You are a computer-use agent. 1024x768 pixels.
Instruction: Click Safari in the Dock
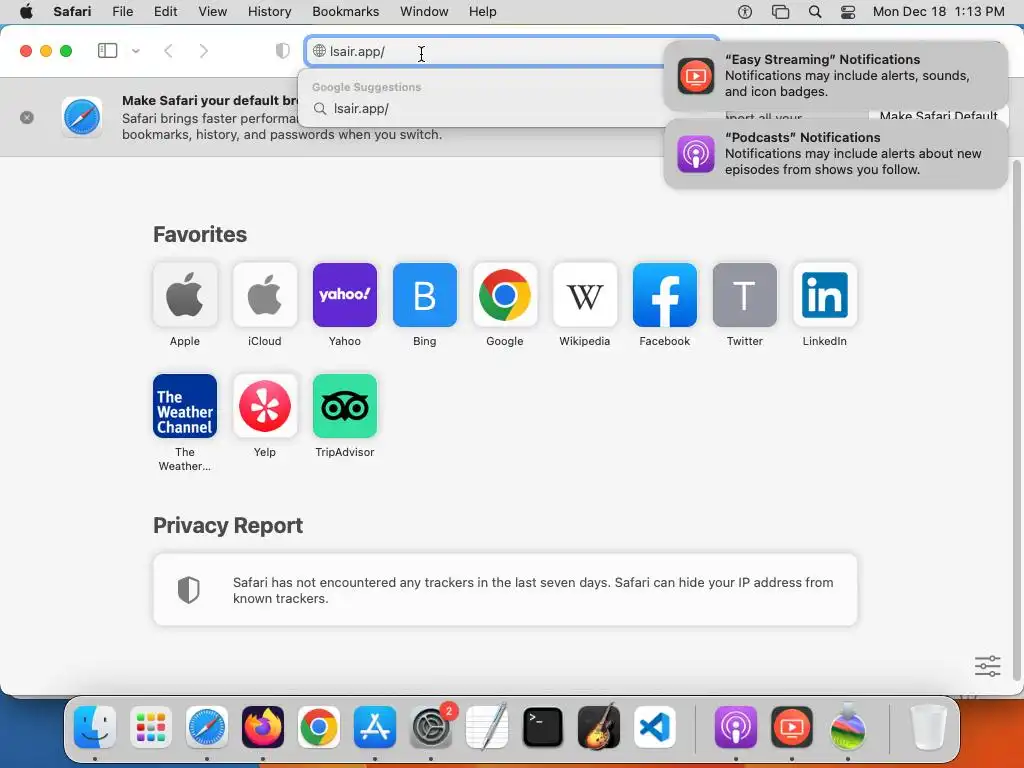pyautogui.click(x=207, y=727)
